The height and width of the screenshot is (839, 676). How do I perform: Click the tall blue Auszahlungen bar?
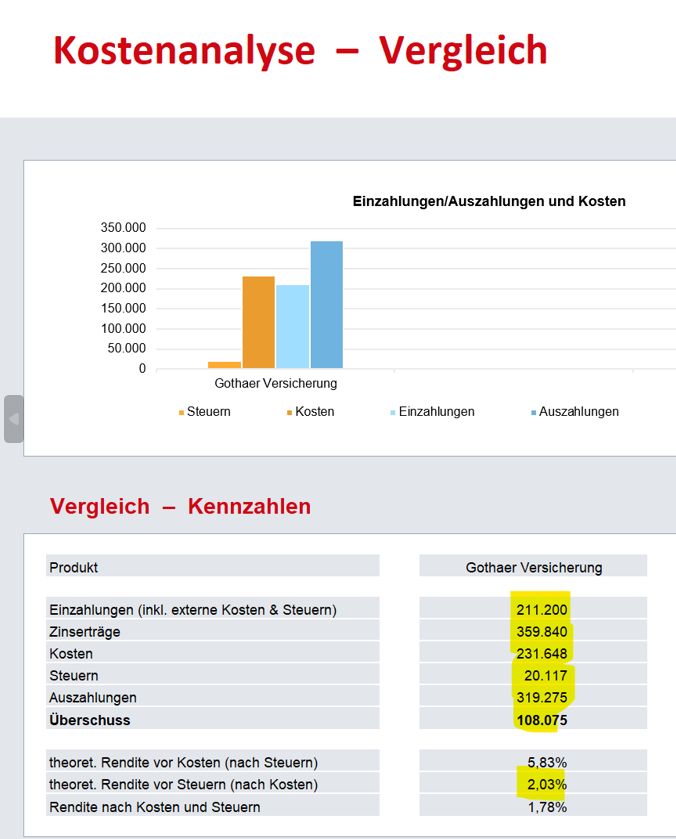tap(326, 304)
